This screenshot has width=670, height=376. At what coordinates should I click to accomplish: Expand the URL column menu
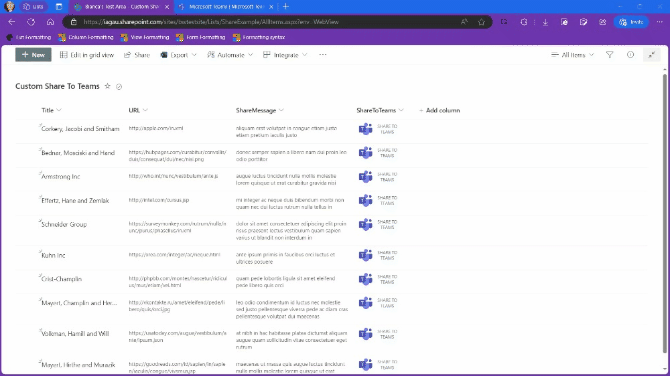[x=145, y=110]
